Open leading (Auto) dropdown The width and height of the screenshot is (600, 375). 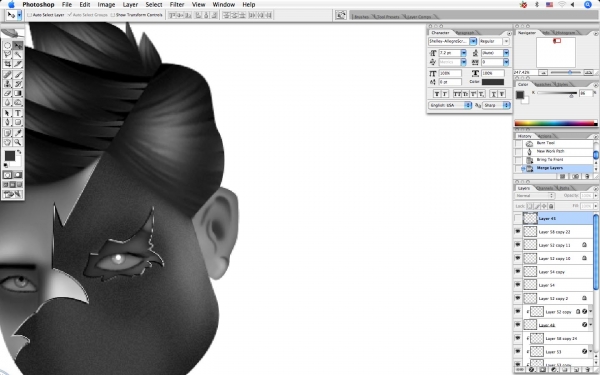(x=506, y=53)
